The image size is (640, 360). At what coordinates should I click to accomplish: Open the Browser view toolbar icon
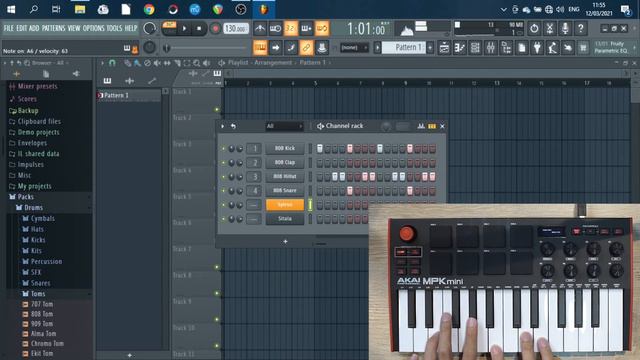coord(506,48)
